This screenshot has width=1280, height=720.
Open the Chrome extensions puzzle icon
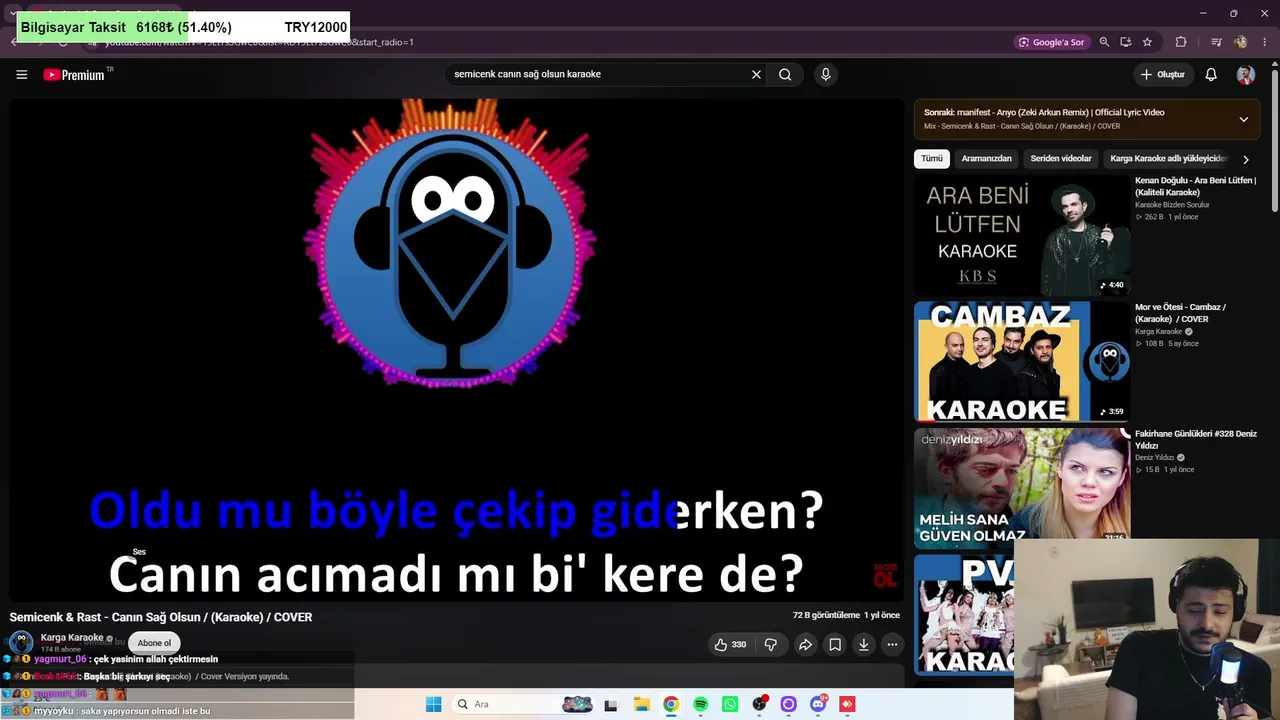[1181, 42]
